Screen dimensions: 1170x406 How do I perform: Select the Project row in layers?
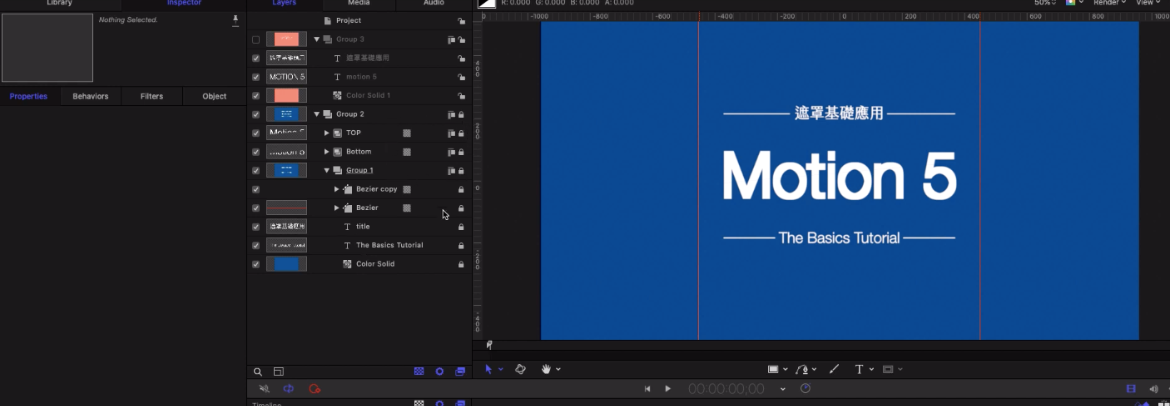click(x=359, y=21)
